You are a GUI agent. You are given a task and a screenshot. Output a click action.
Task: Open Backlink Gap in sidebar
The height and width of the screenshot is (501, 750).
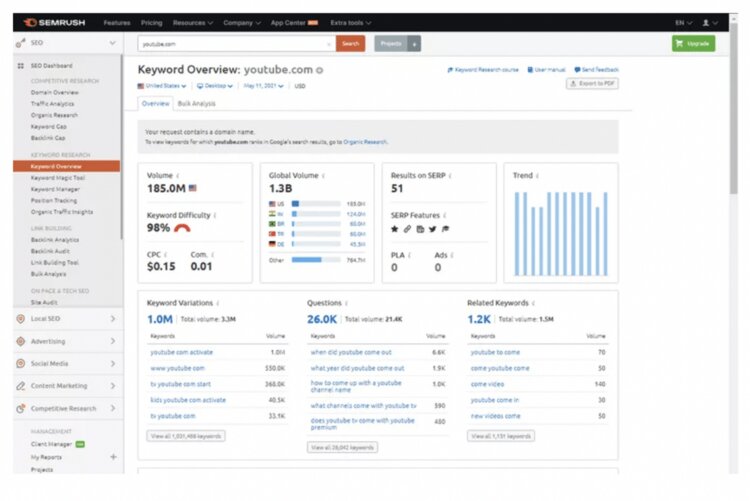(48, 138)
